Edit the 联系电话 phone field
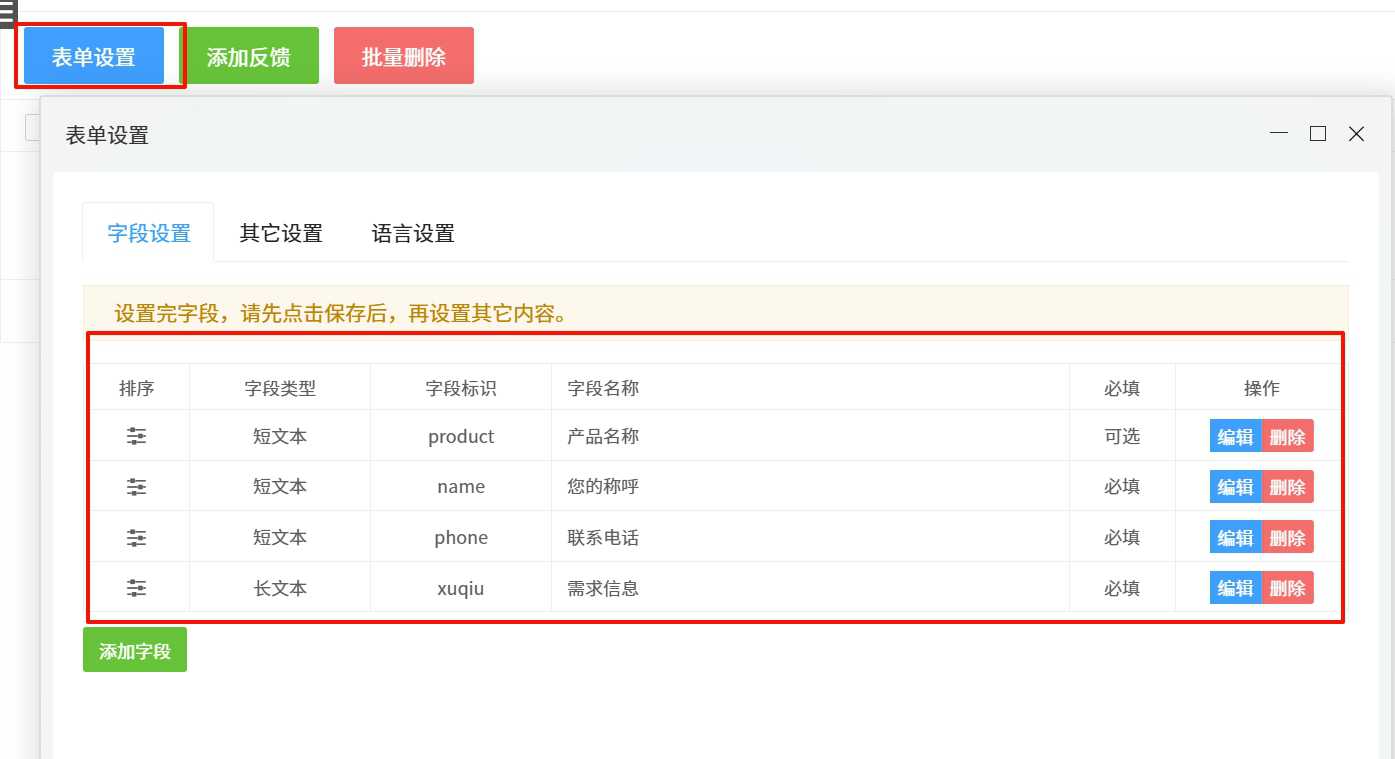Image resolution: width=1395 pixels, height=759 pixels. pos(1236,537)
